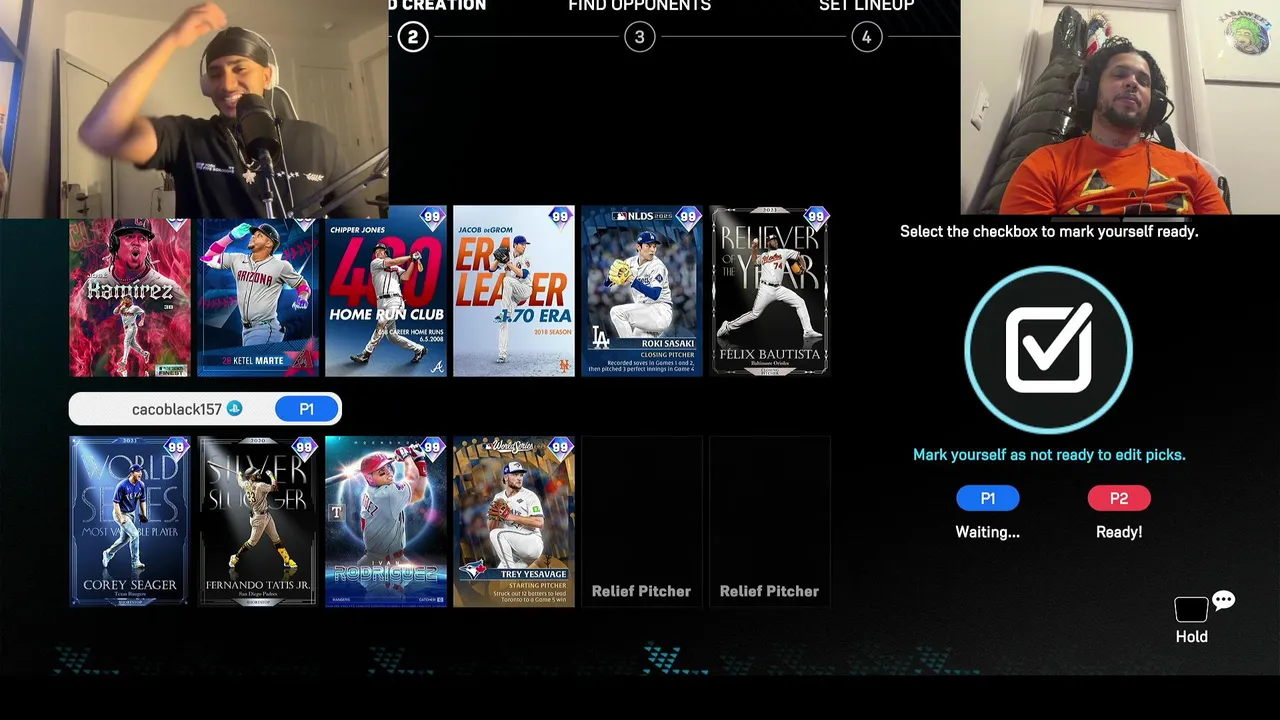This screenshot has width=1280, height=720.
Task: Select the Jacob deGrom ERA Leader card
Action: tap(514, 291)
